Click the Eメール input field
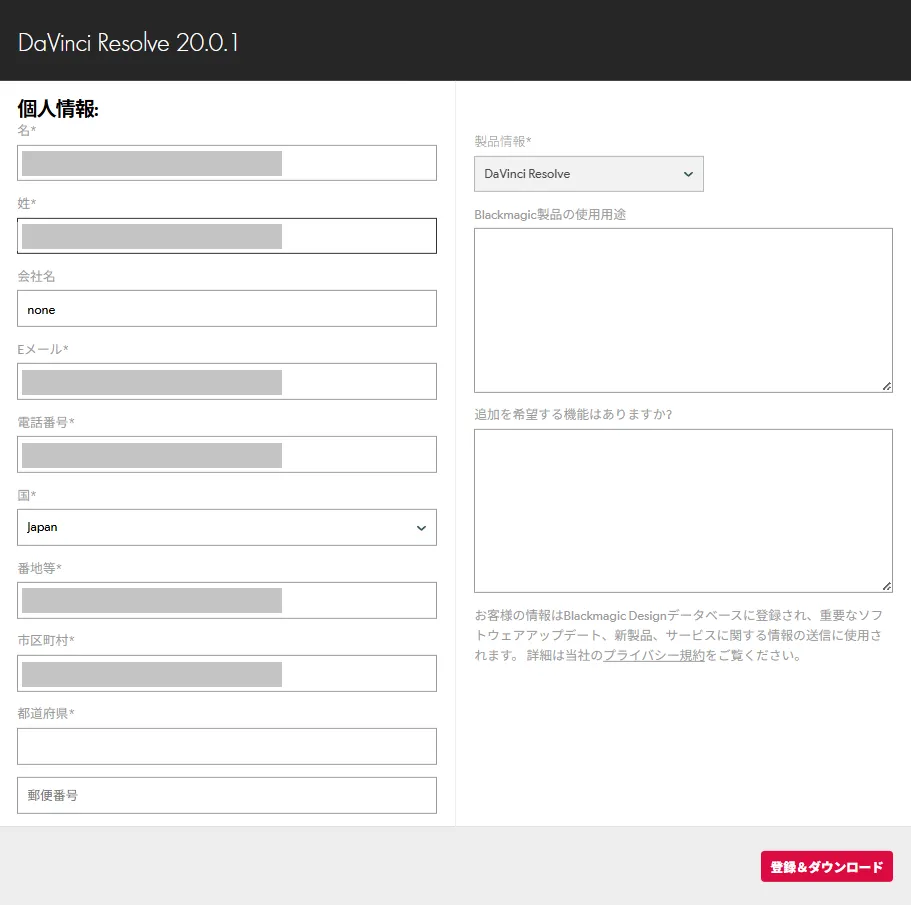911x905 pixels. tap(227, 381)
